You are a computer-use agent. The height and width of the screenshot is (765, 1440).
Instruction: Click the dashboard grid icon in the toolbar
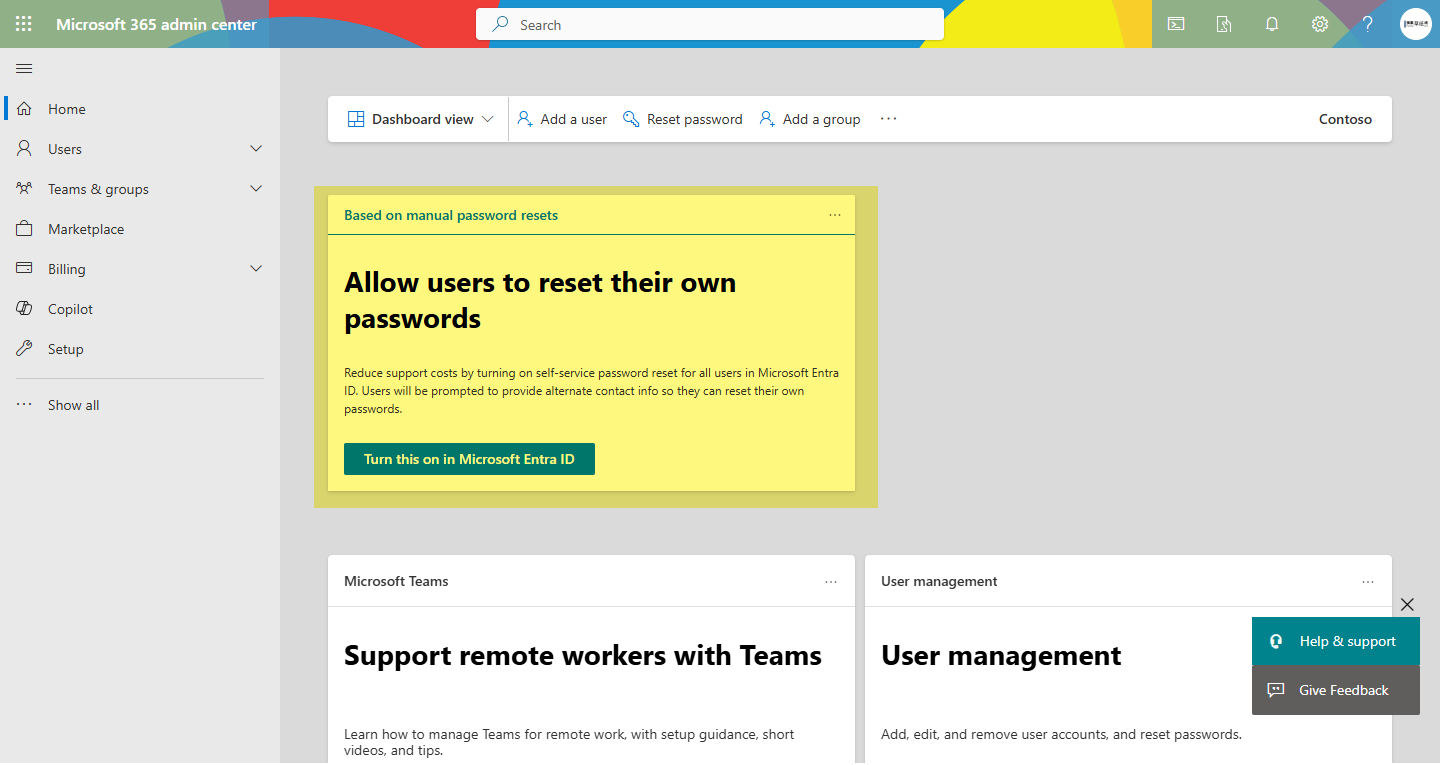[356, 119]
